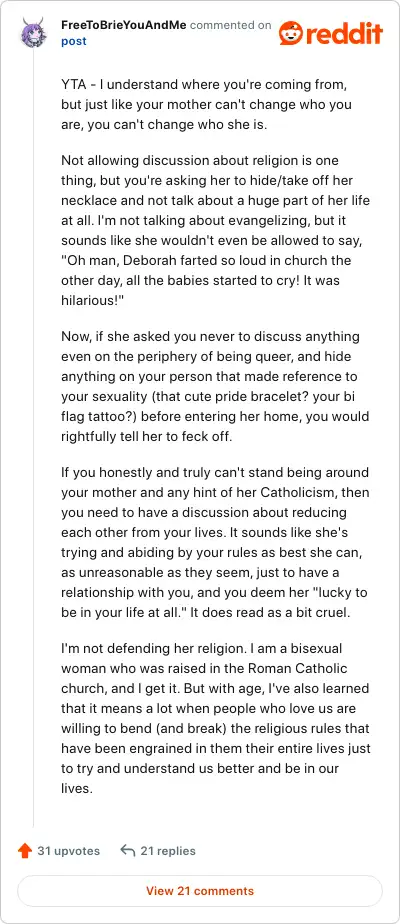Image resolution: width=400 pixels, height=924 pixels.
Task: Click the "31 upvotes" count
Action: [68, 851]
